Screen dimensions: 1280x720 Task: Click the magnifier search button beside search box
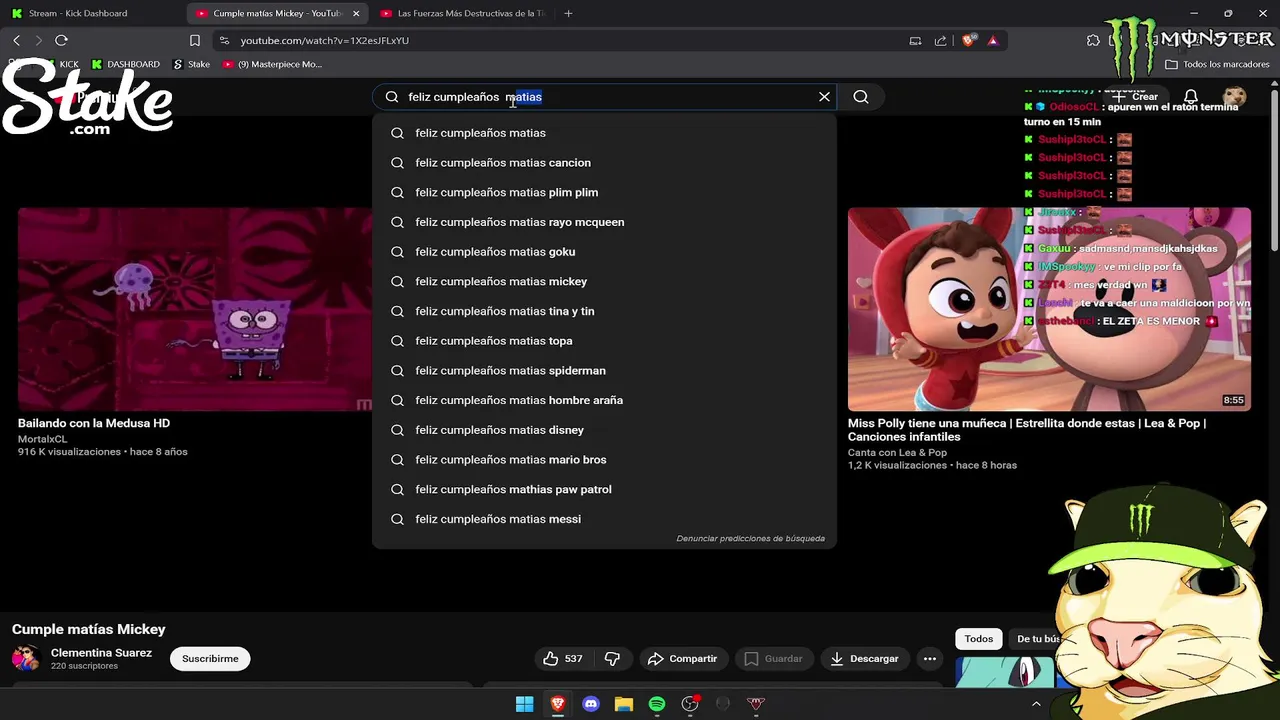tap(861, 97)
